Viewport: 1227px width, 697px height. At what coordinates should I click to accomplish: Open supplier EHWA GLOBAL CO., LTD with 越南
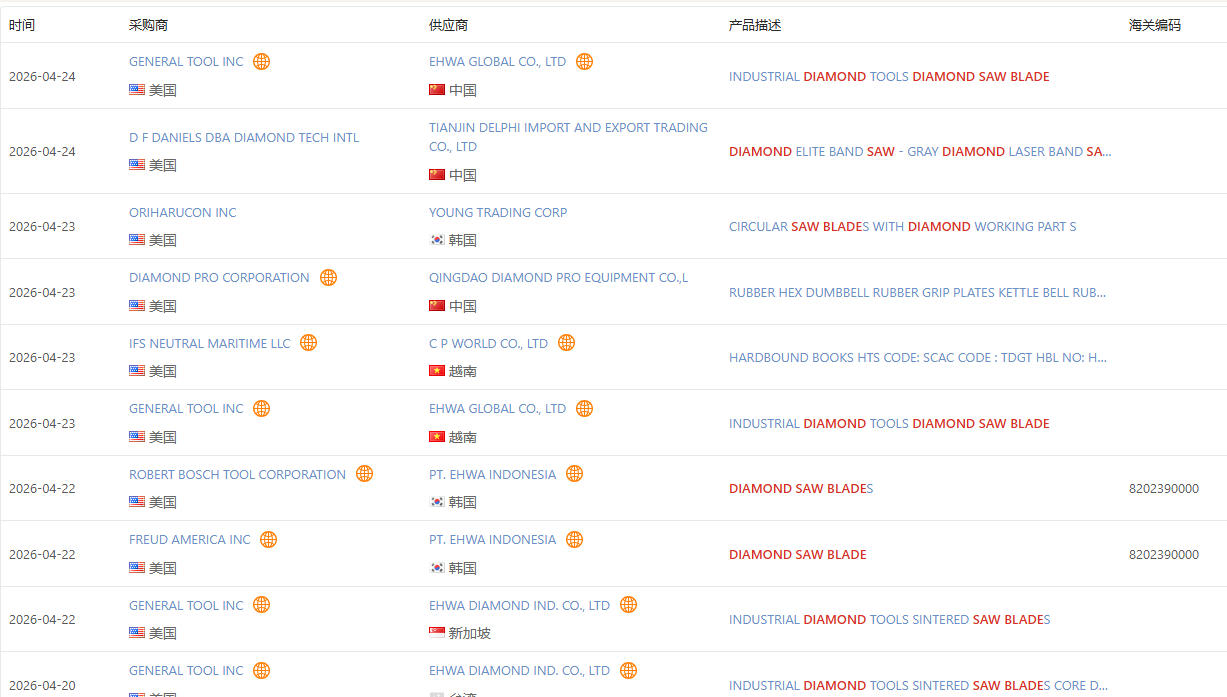coord(497,409)
